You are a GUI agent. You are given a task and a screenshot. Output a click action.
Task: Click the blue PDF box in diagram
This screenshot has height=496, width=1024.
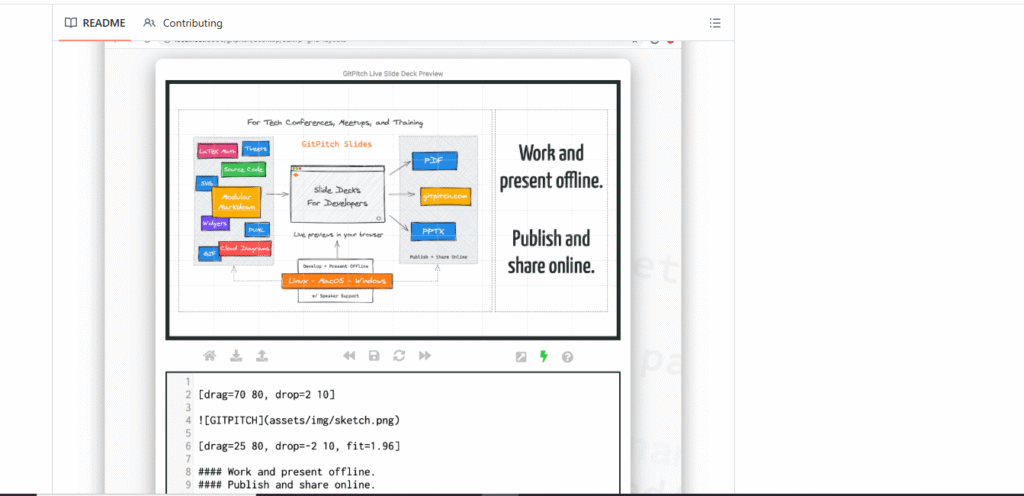(x=434, y=161)
